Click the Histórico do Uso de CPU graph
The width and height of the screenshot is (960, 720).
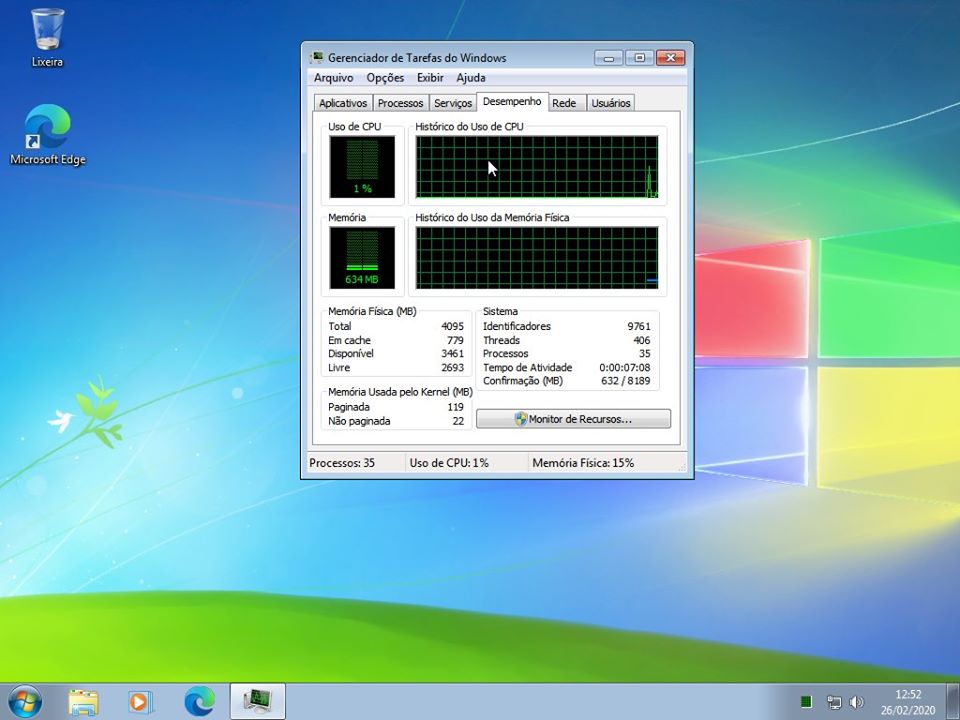(x=537, y=167)
